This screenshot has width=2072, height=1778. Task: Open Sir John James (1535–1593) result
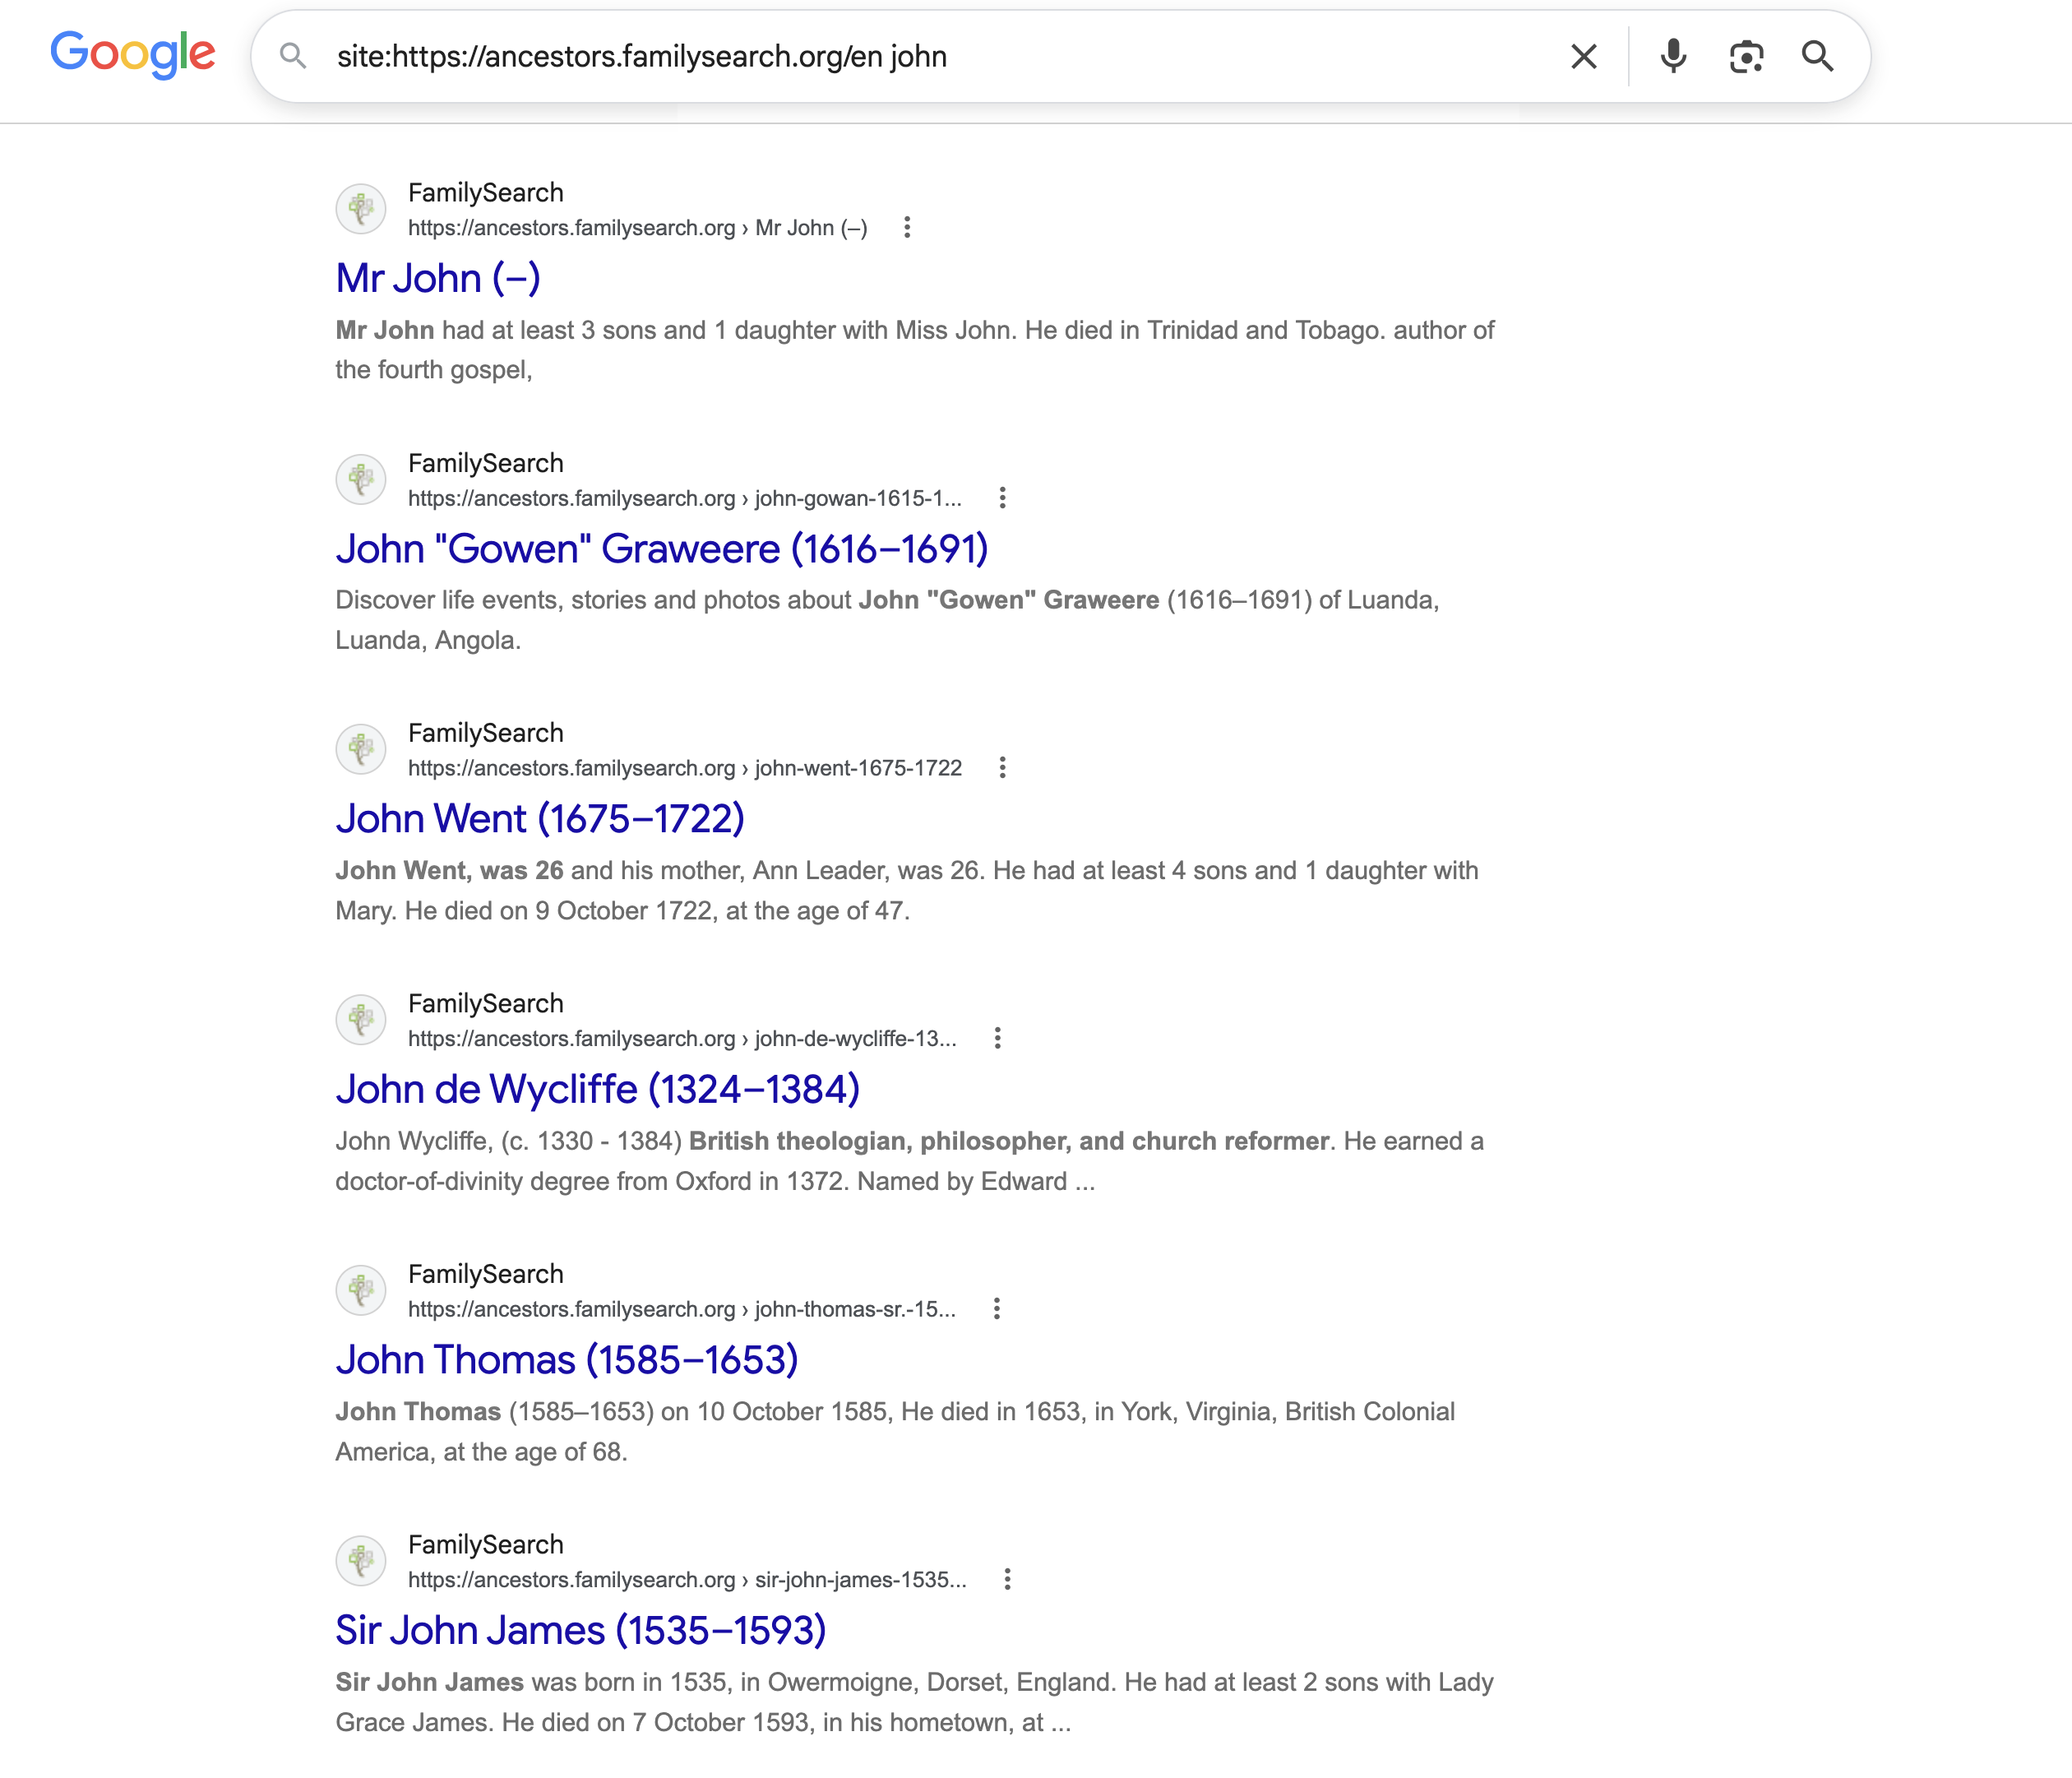pos(581,1630)
